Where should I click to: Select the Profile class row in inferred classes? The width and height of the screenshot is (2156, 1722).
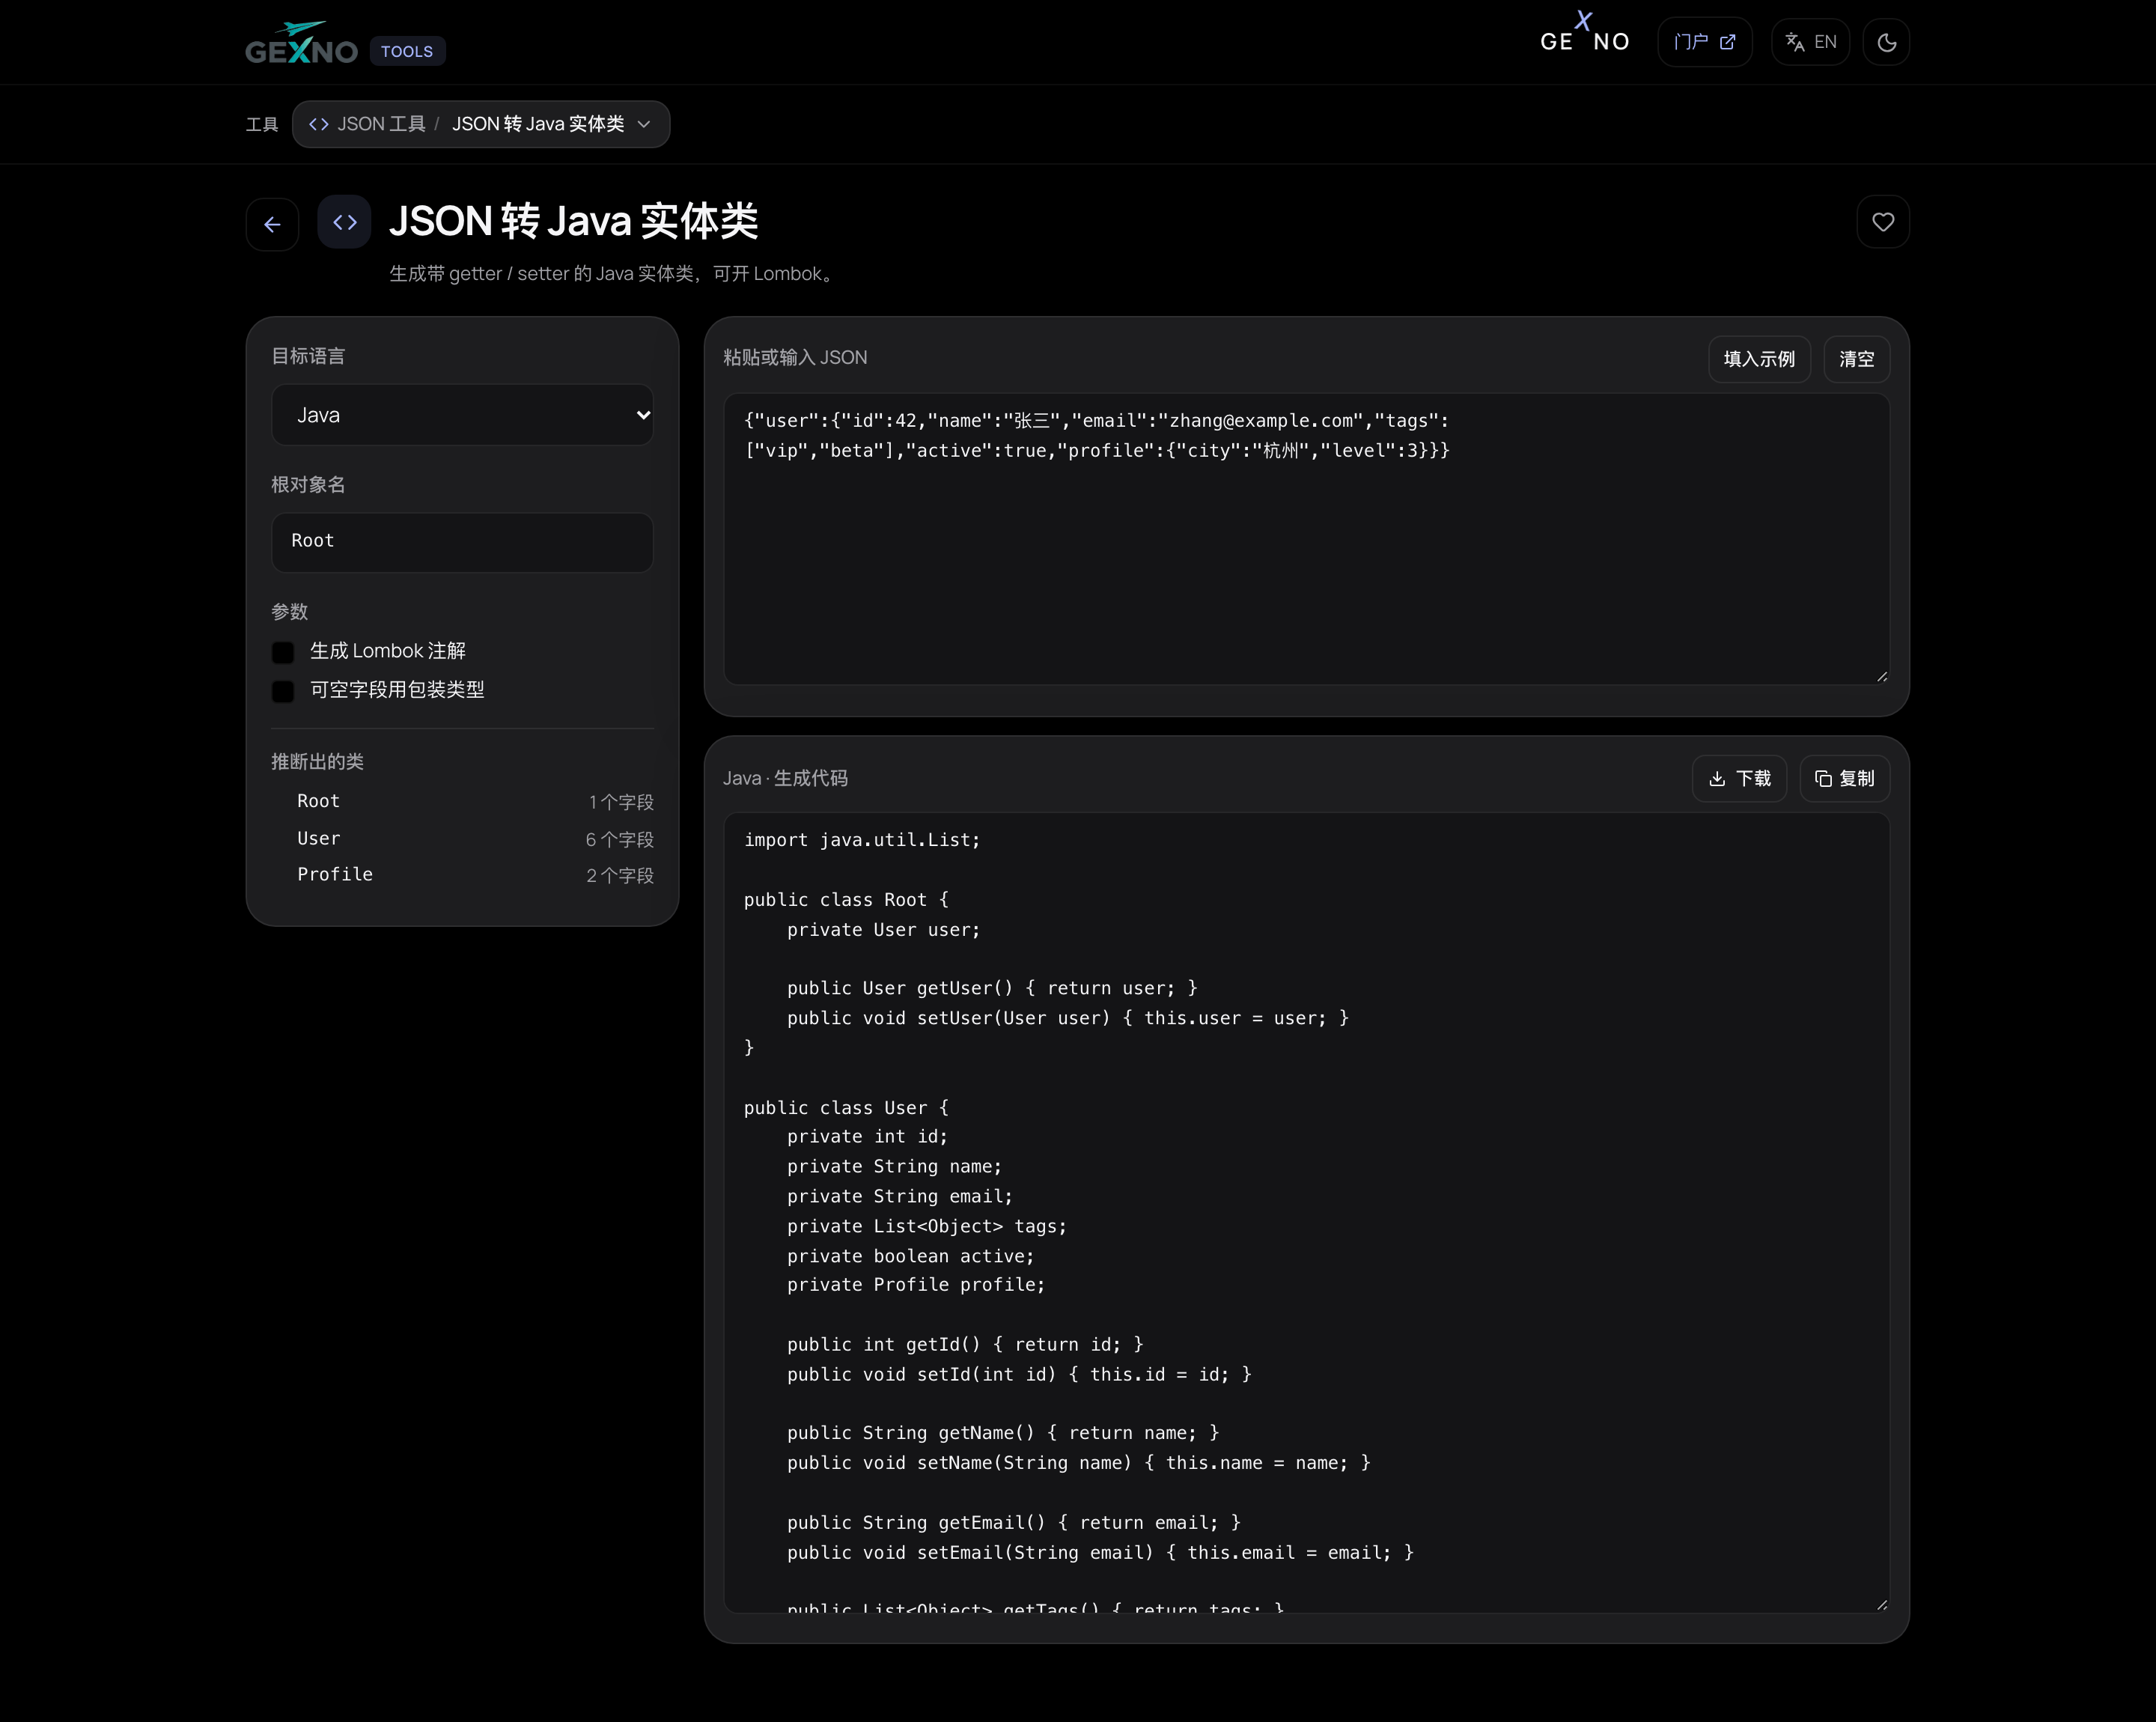462,875
